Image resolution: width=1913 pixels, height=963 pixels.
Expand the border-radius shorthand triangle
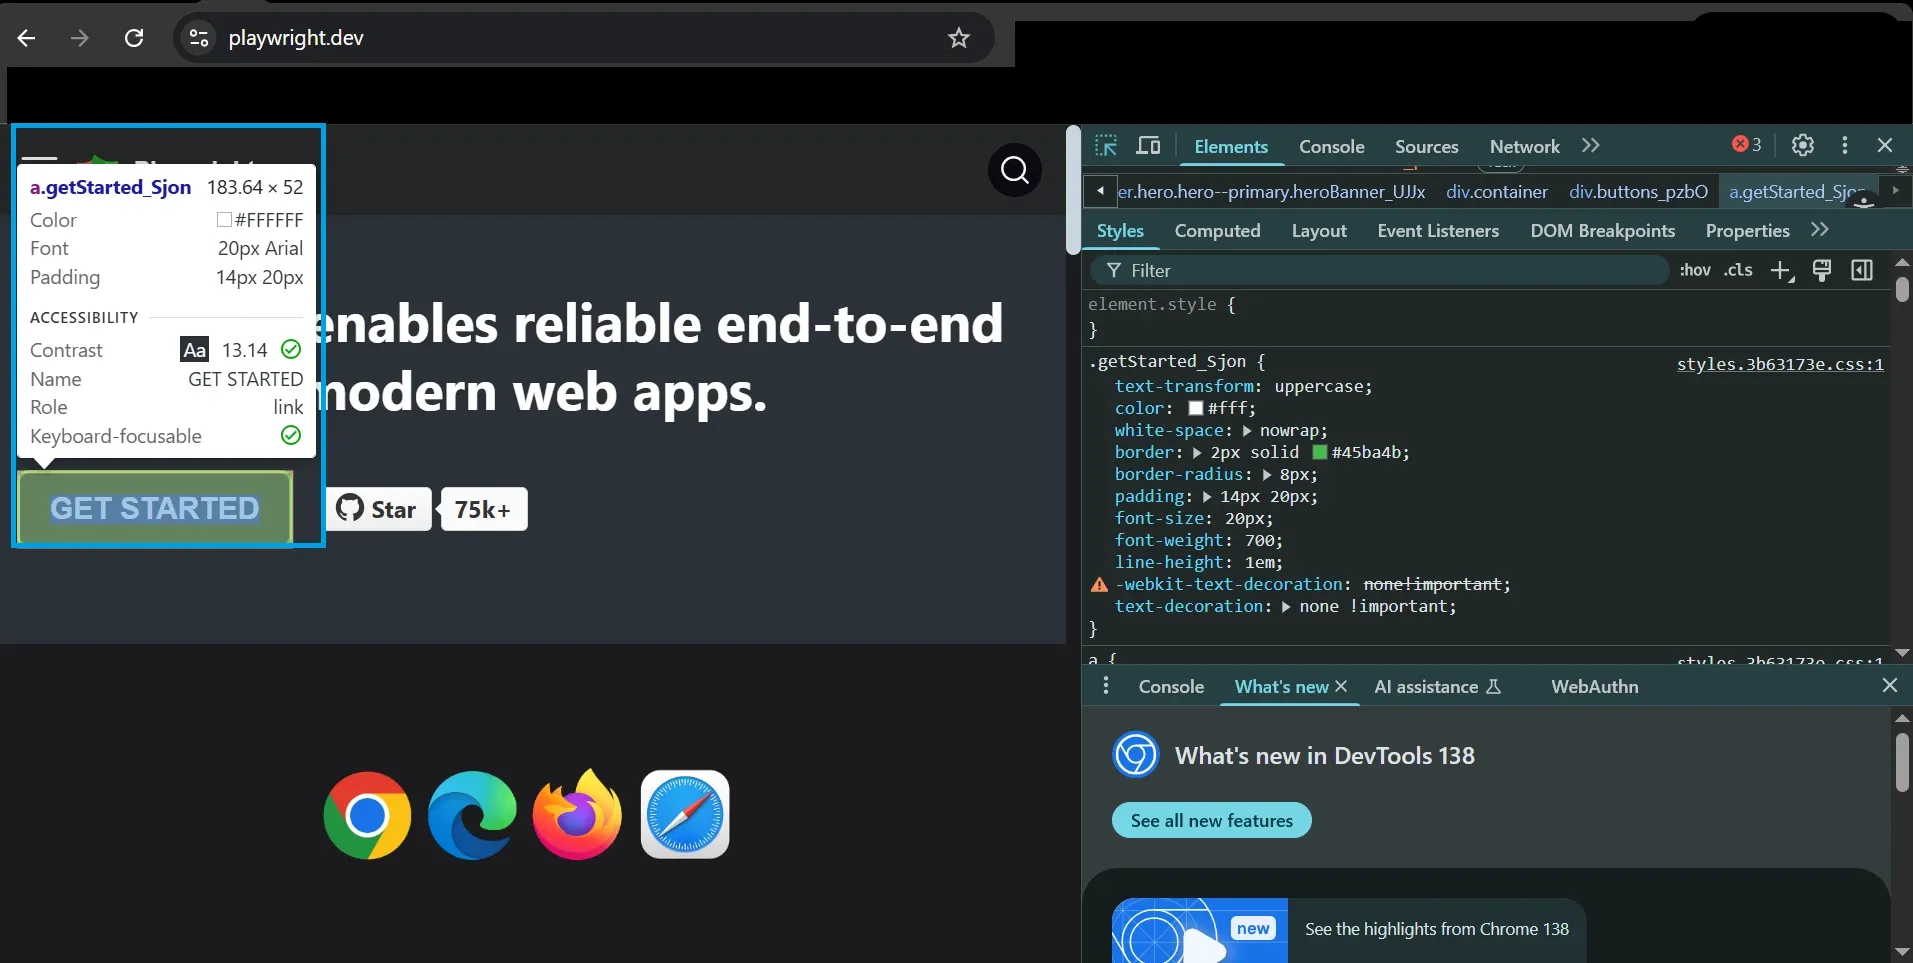click(1267, 475)
